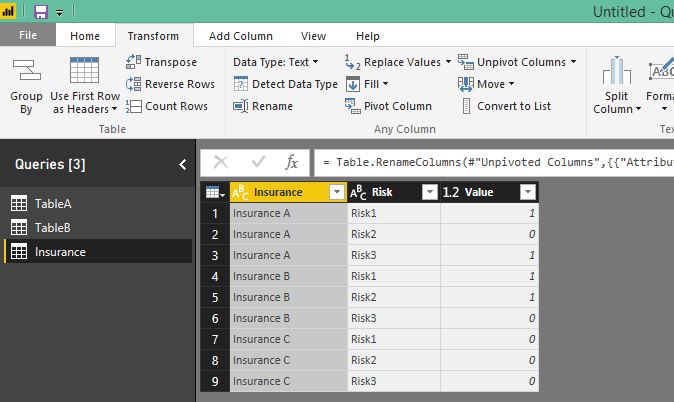Click the Detect Data Type icon
Viewport: 674px width, 402px height.
pyautogui.click(x=240, y=84)
